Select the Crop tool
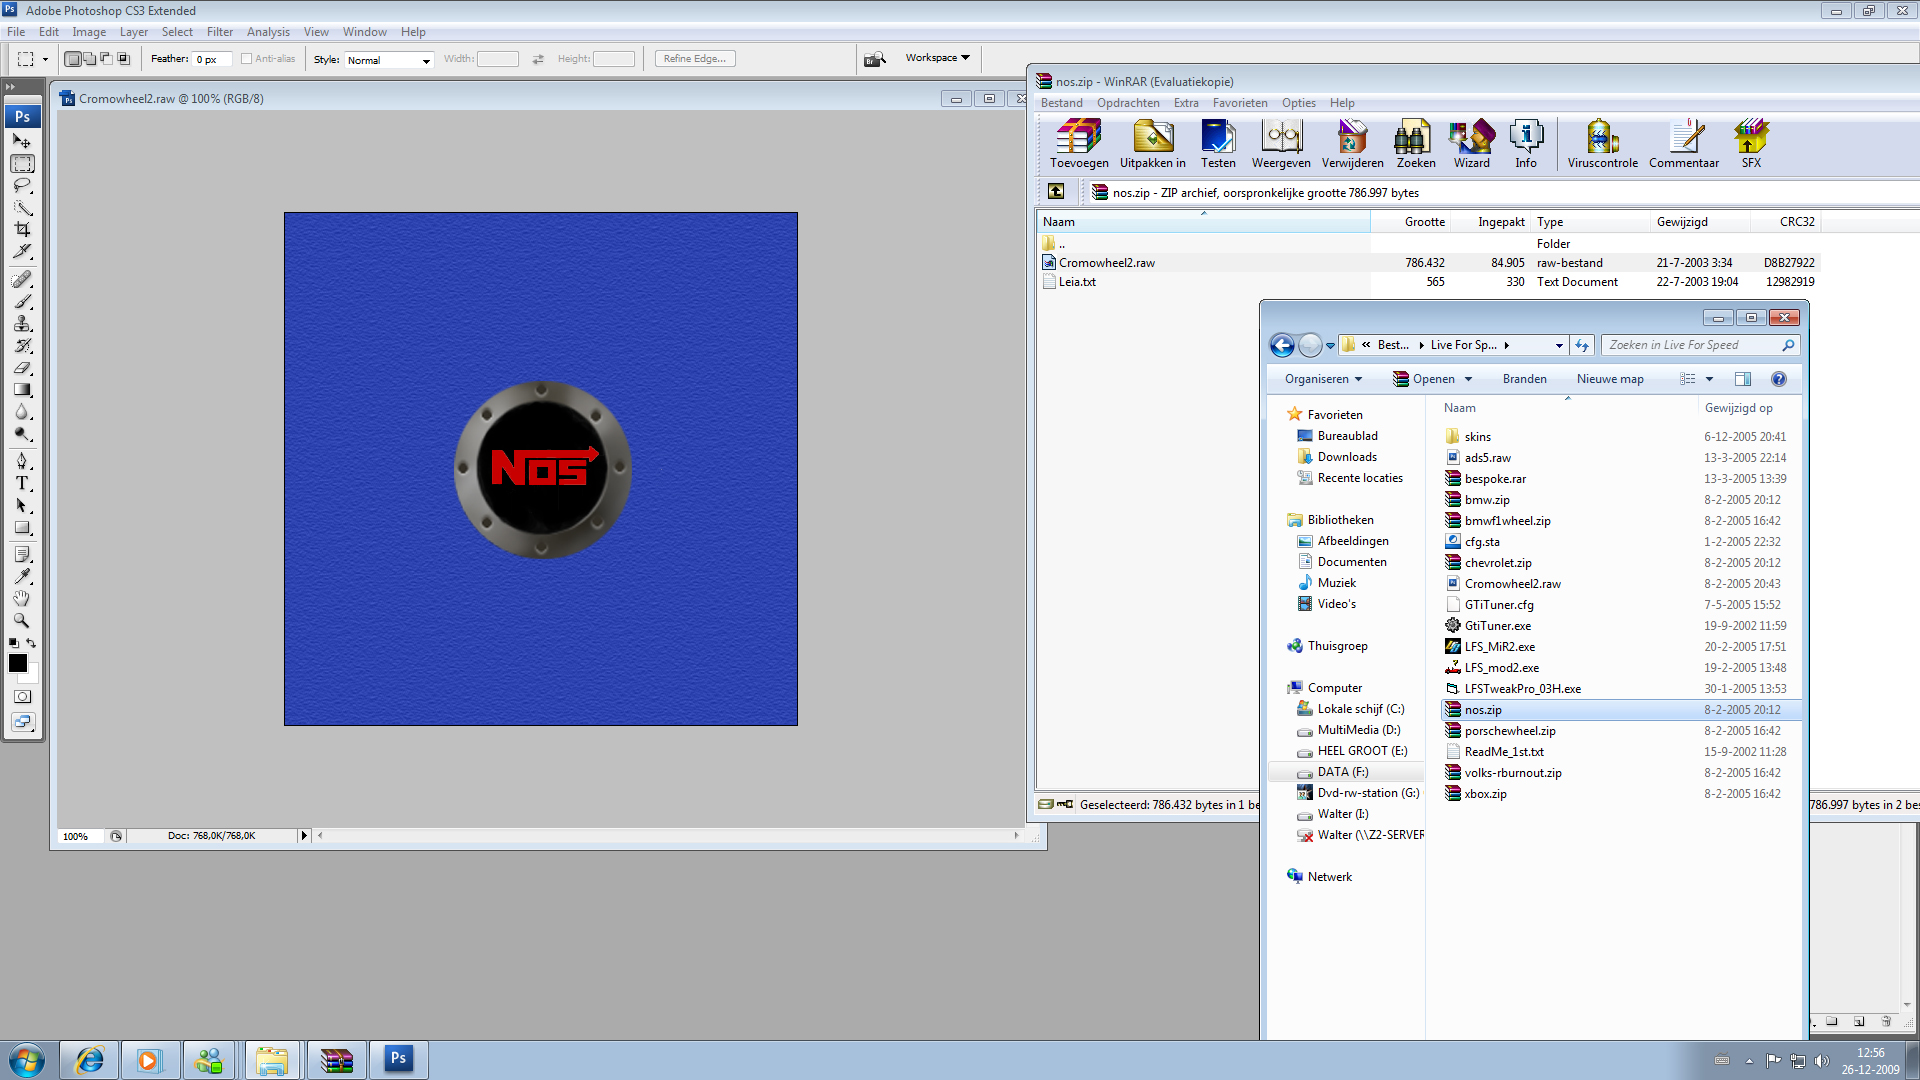This screenshot has height=1080, width=1920. 22,230
